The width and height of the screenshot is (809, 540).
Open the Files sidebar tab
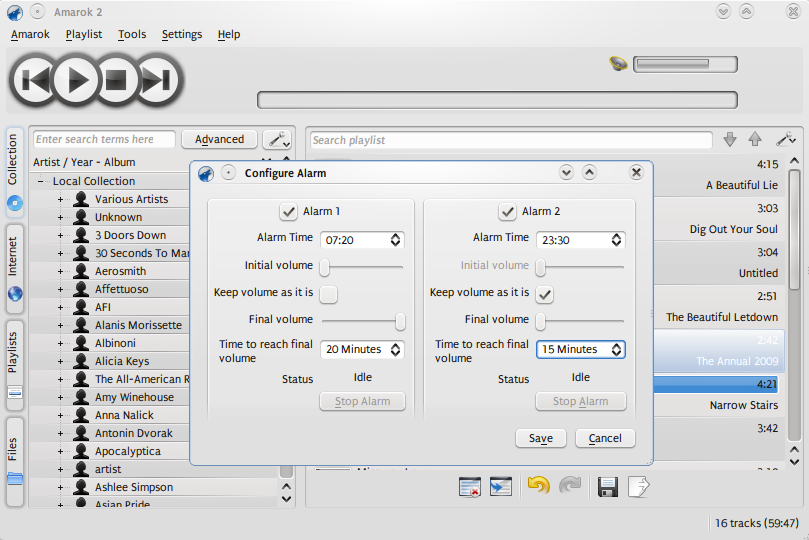click(14, 462)
